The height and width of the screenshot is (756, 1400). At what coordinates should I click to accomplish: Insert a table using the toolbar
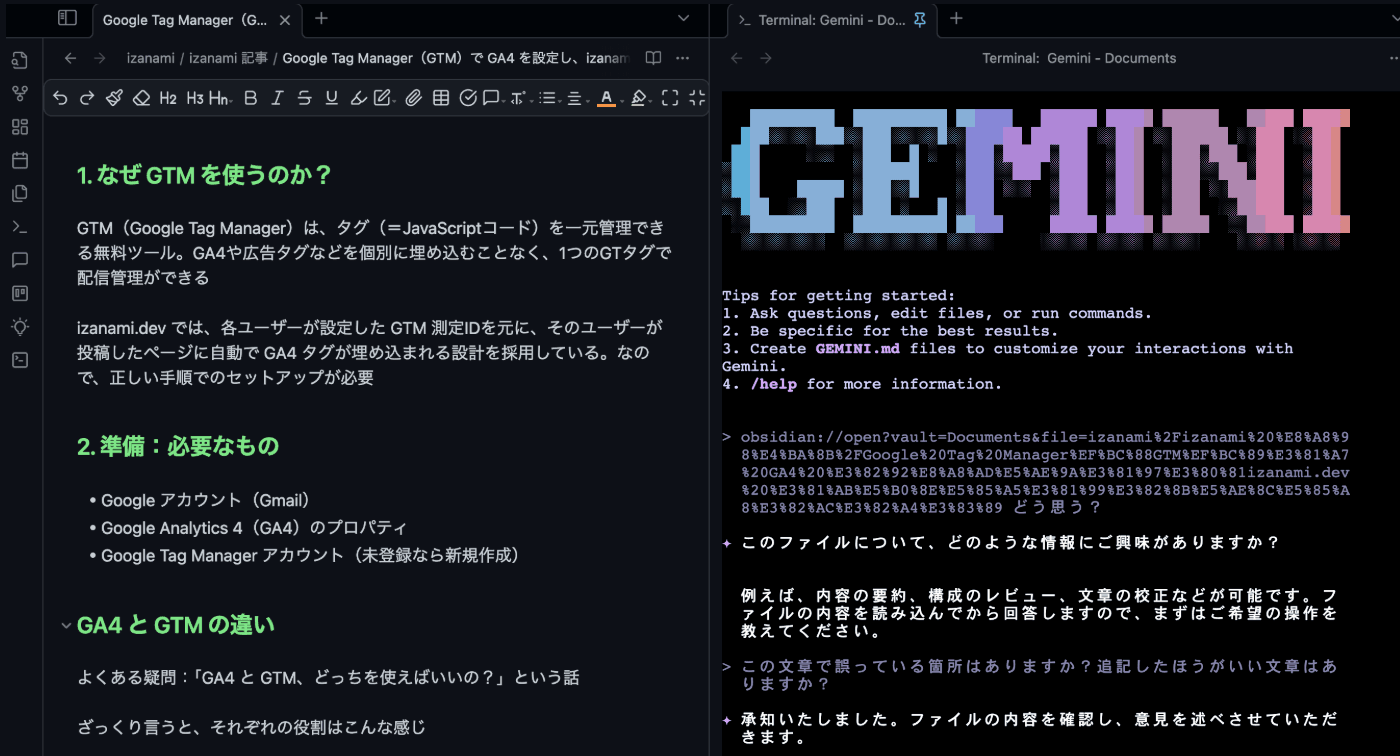[441, 98]
